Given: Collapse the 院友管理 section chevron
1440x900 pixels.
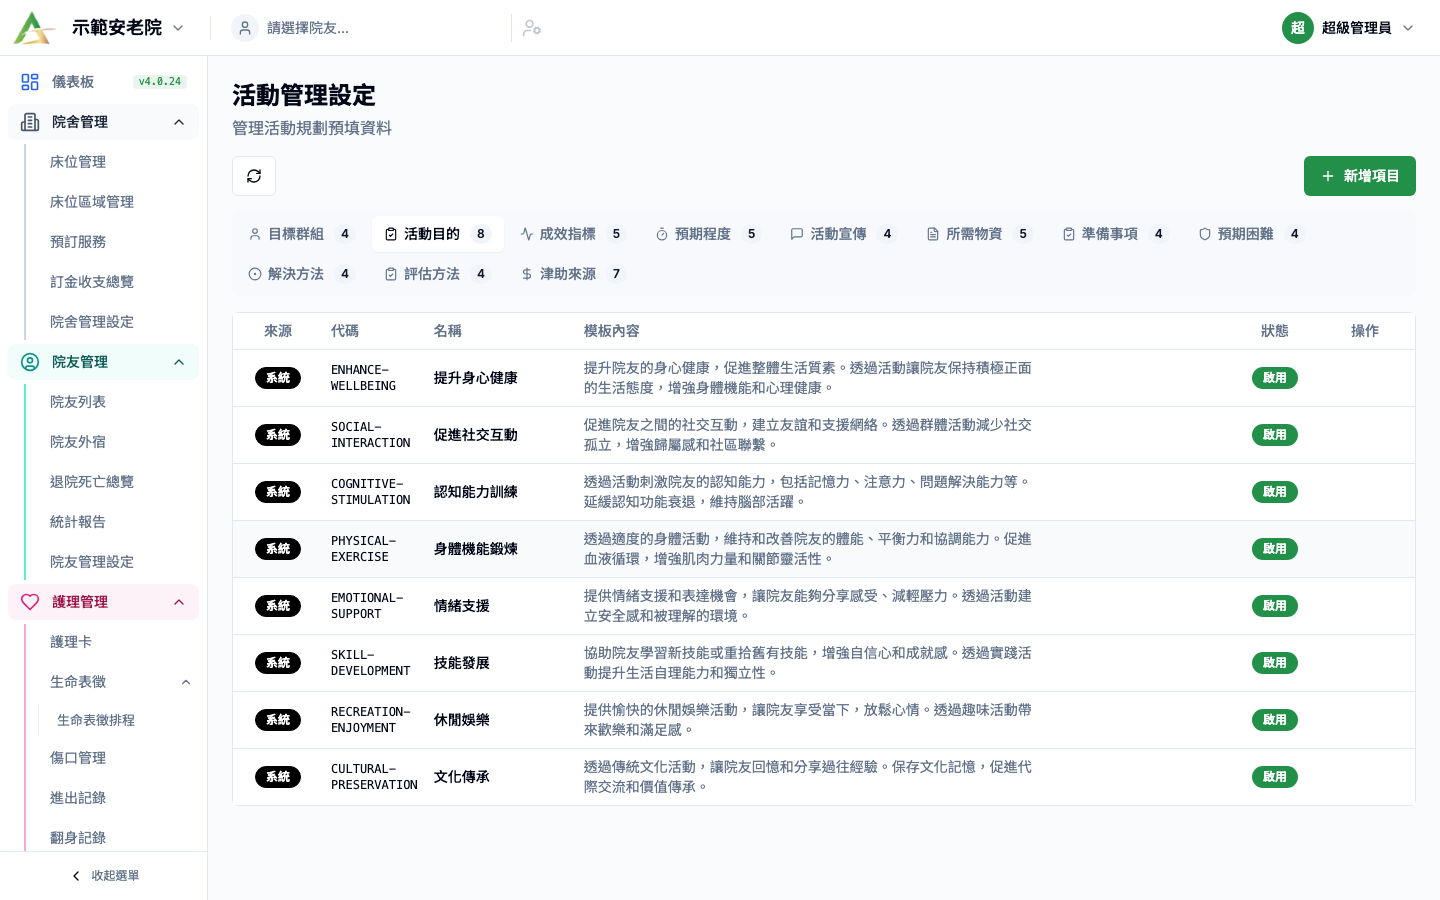Looking at the screenshot, I should pyautogui.click(x=179, y=362).
